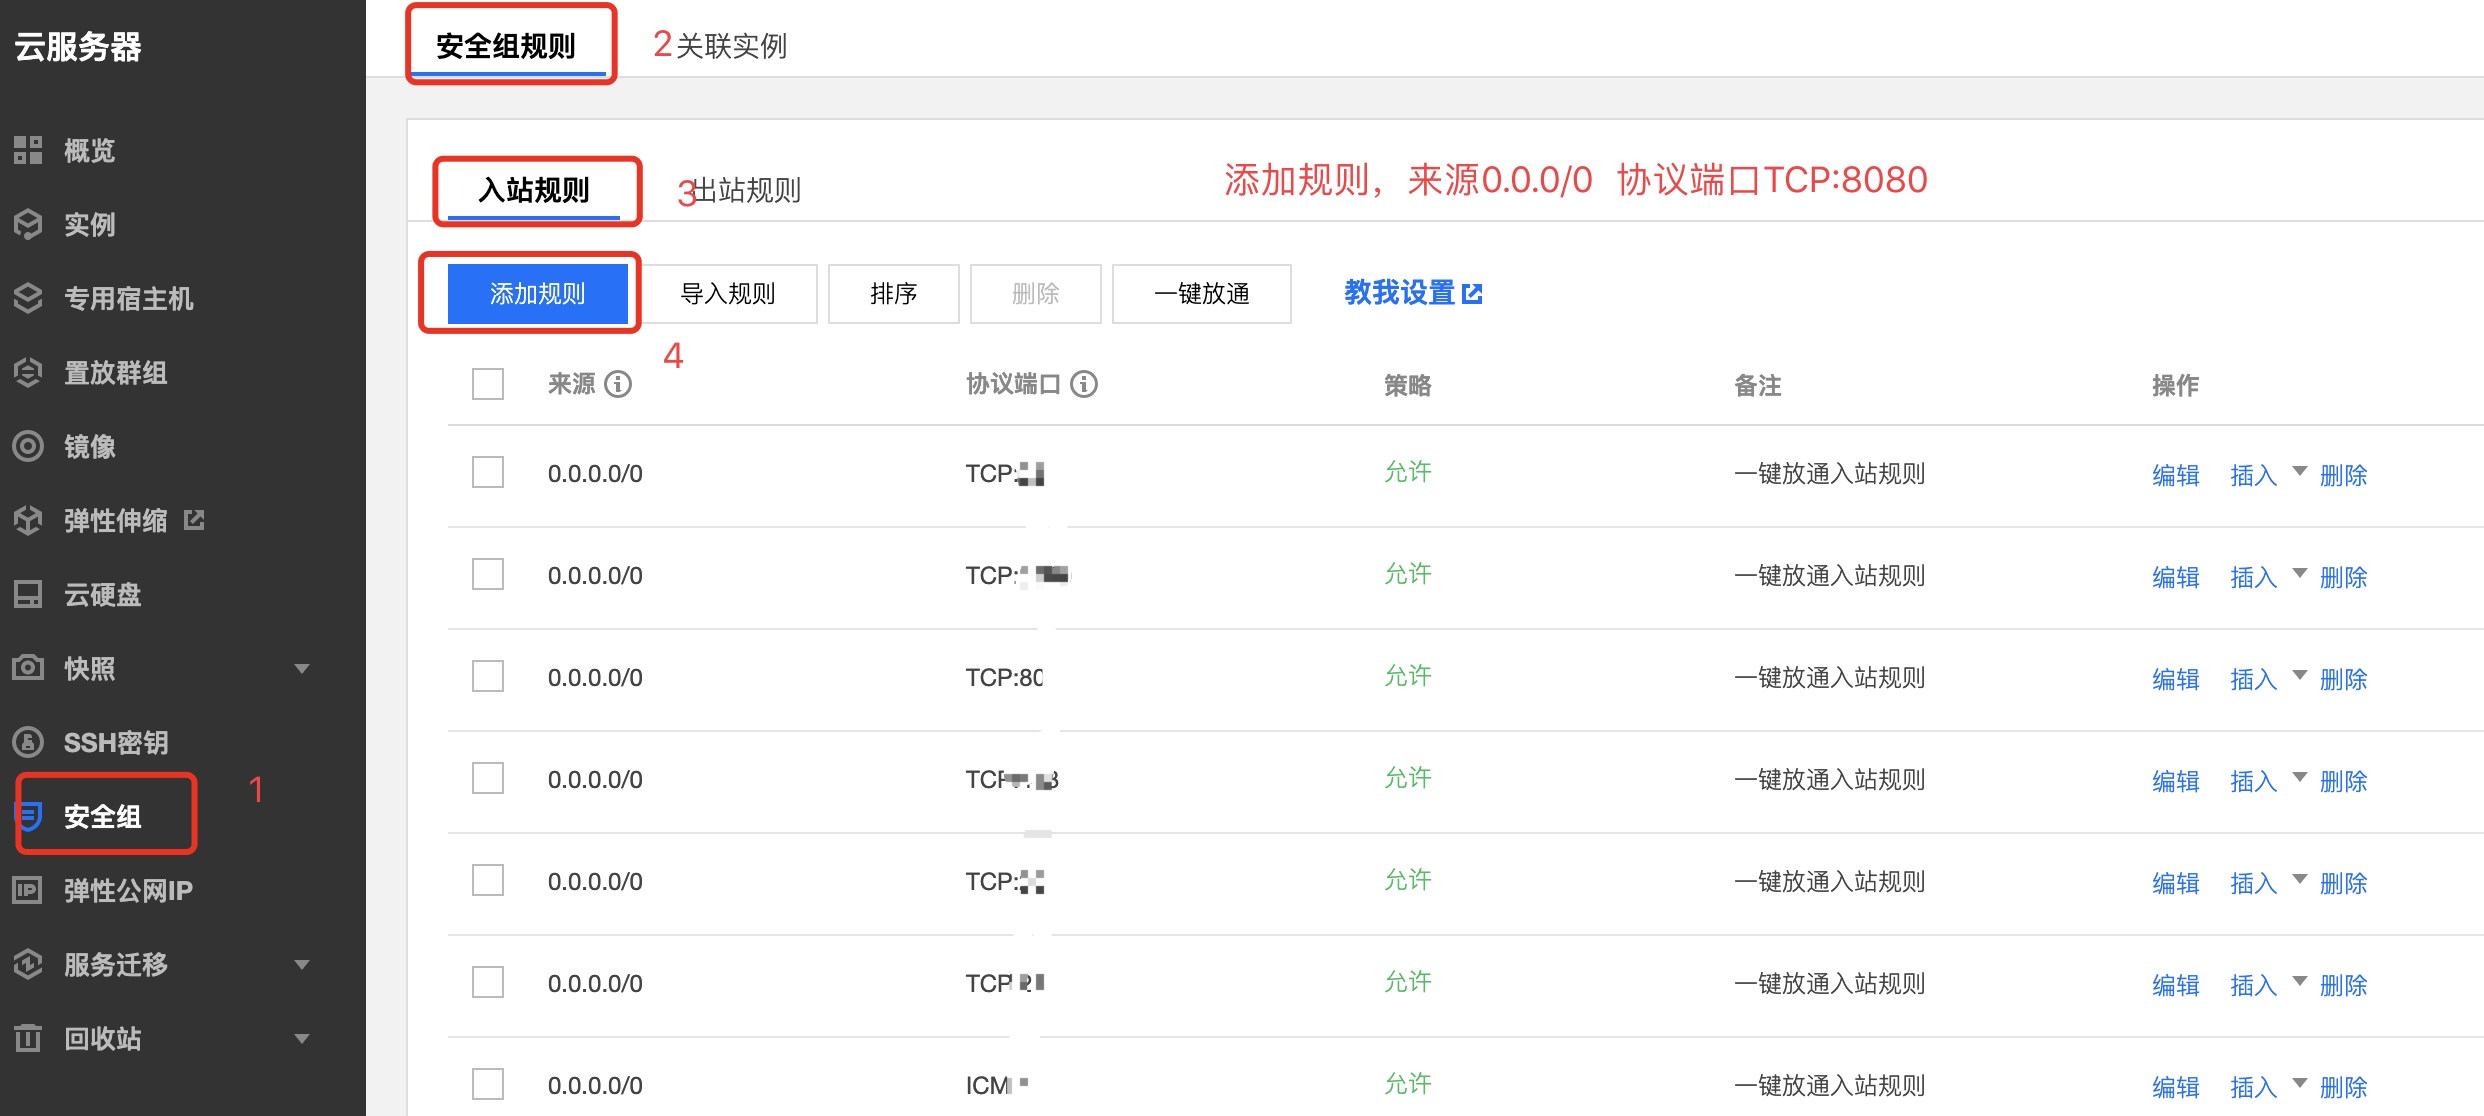Click the 弹性公网IP sidebar icon

coord(28,890)
